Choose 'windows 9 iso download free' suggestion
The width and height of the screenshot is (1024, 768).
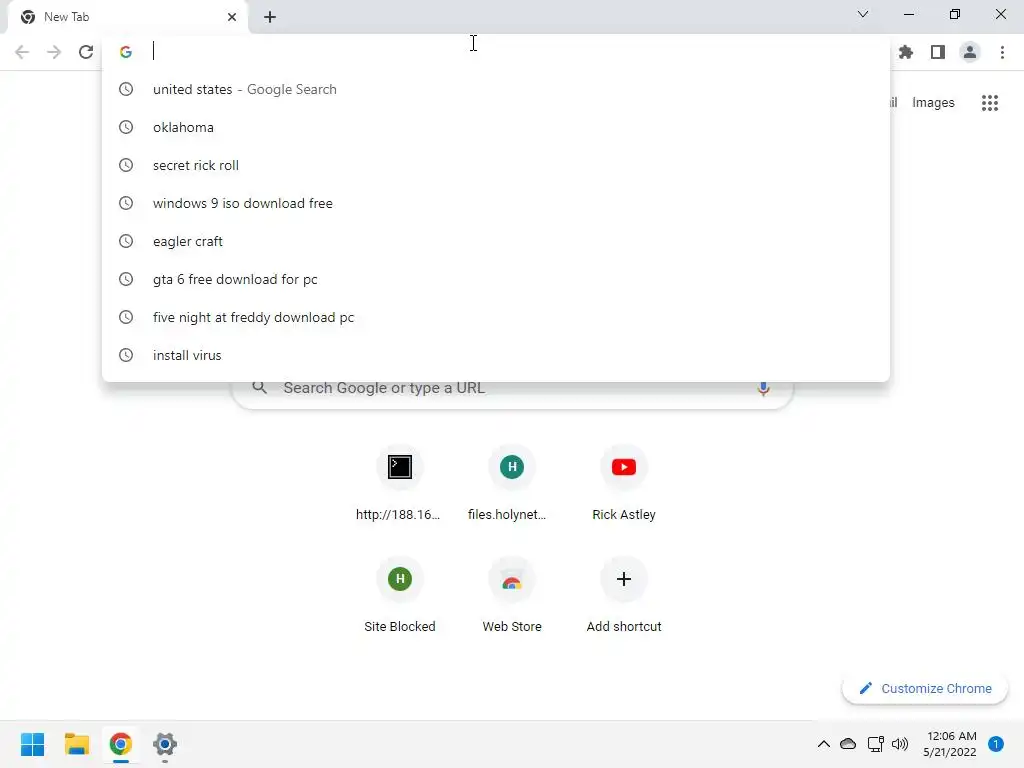(x=496, y=203)
